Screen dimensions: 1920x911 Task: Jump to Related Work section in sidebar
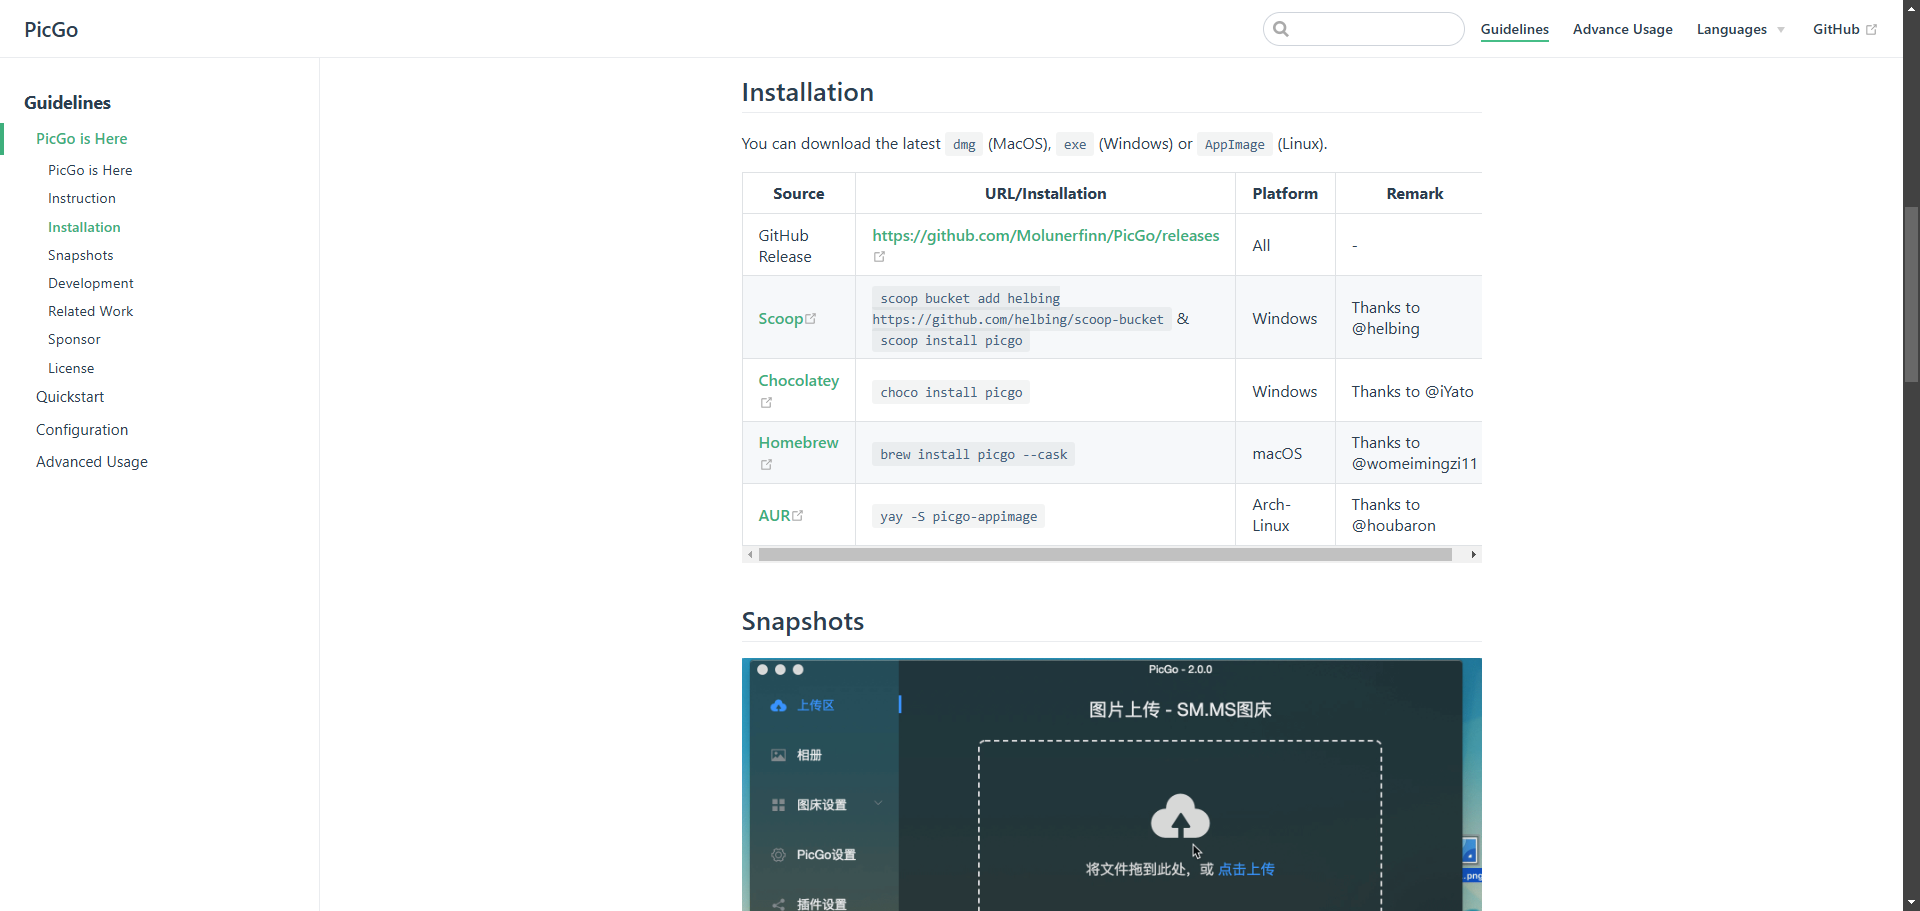tap(91, 312)
